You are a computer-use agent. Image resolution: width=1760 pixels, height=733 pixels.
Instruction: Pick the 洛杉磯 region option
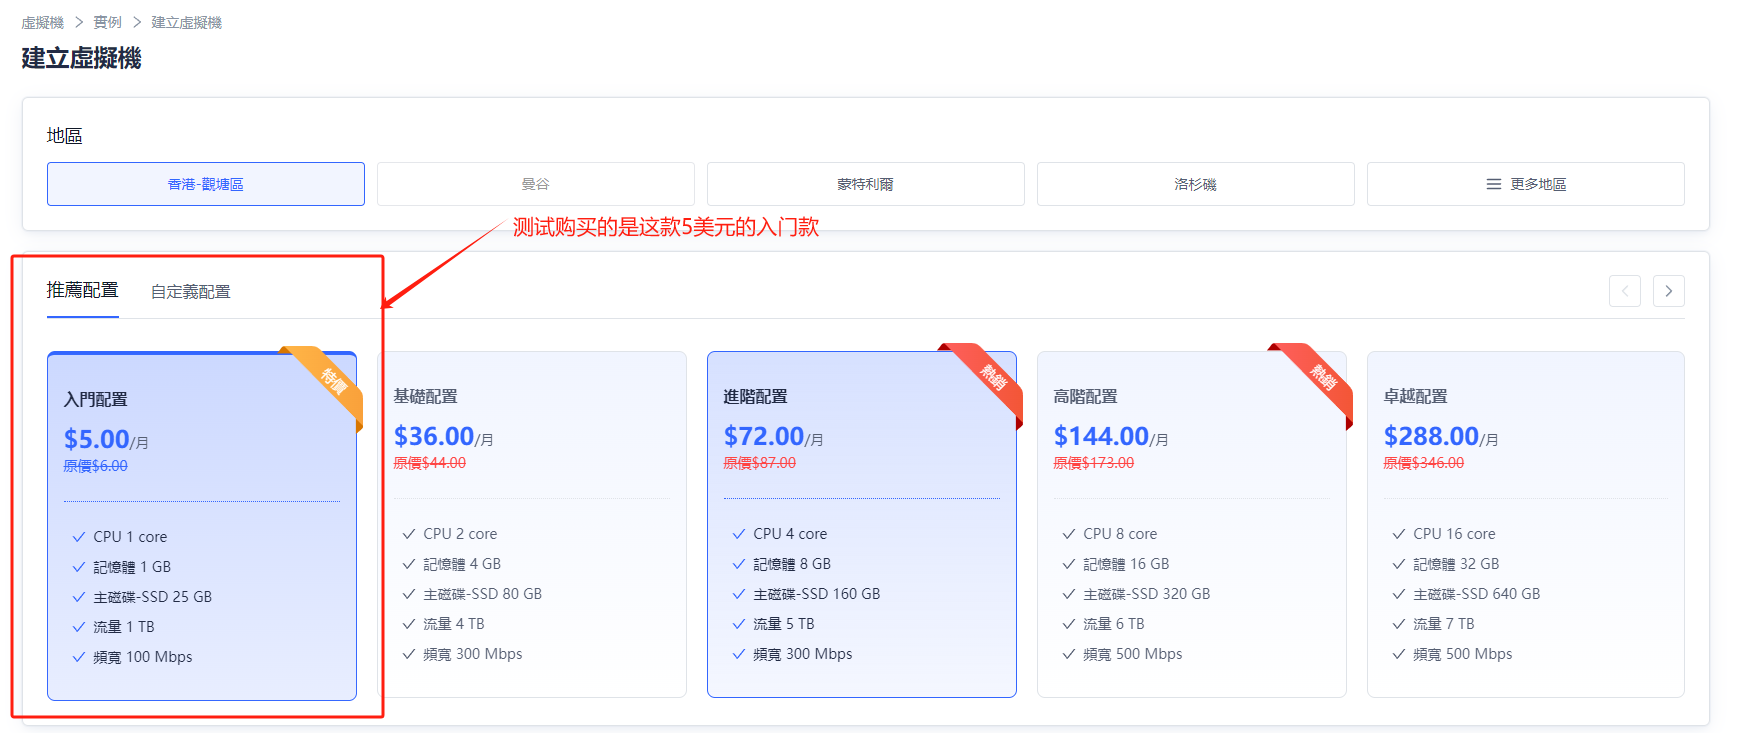coord(1195,184)
